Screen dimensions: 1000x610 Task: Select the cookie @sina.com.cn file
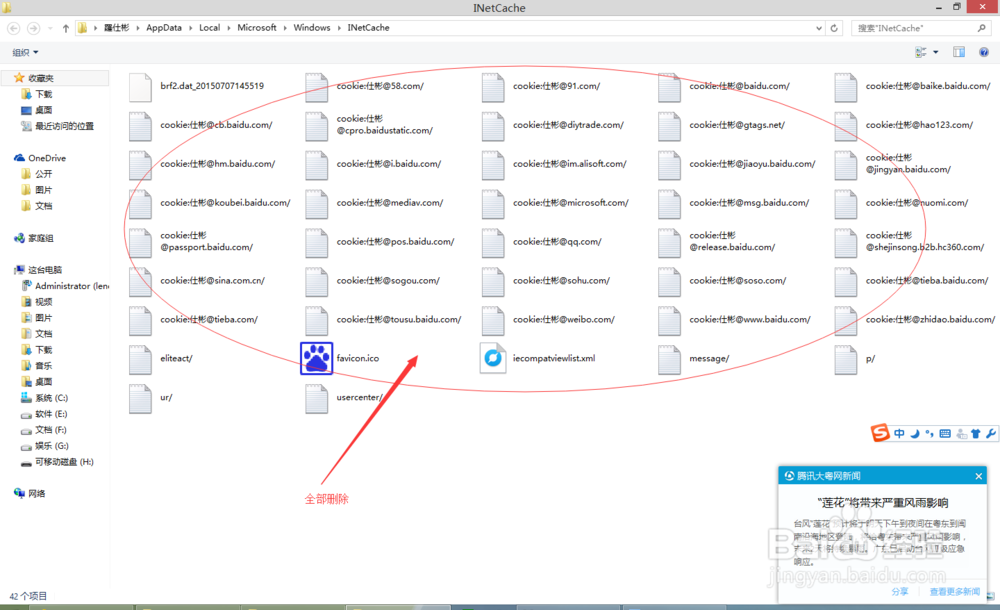tap(197, 281)
